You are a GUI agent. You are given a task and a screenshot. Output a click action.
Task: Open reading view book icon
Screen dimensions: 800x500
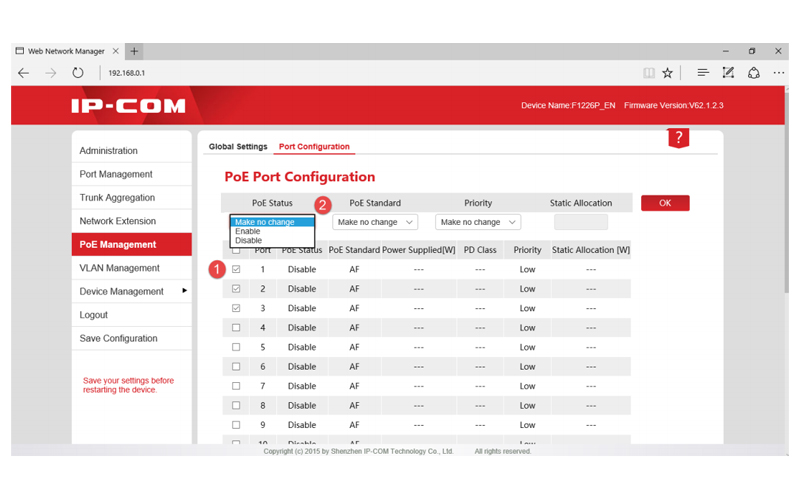click(x=648, y=73)
